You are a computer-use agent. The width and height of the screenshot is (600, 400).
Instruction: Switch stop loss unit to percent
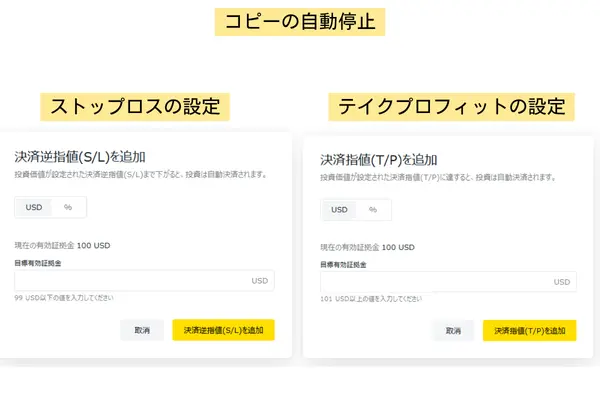click(68, 207)
